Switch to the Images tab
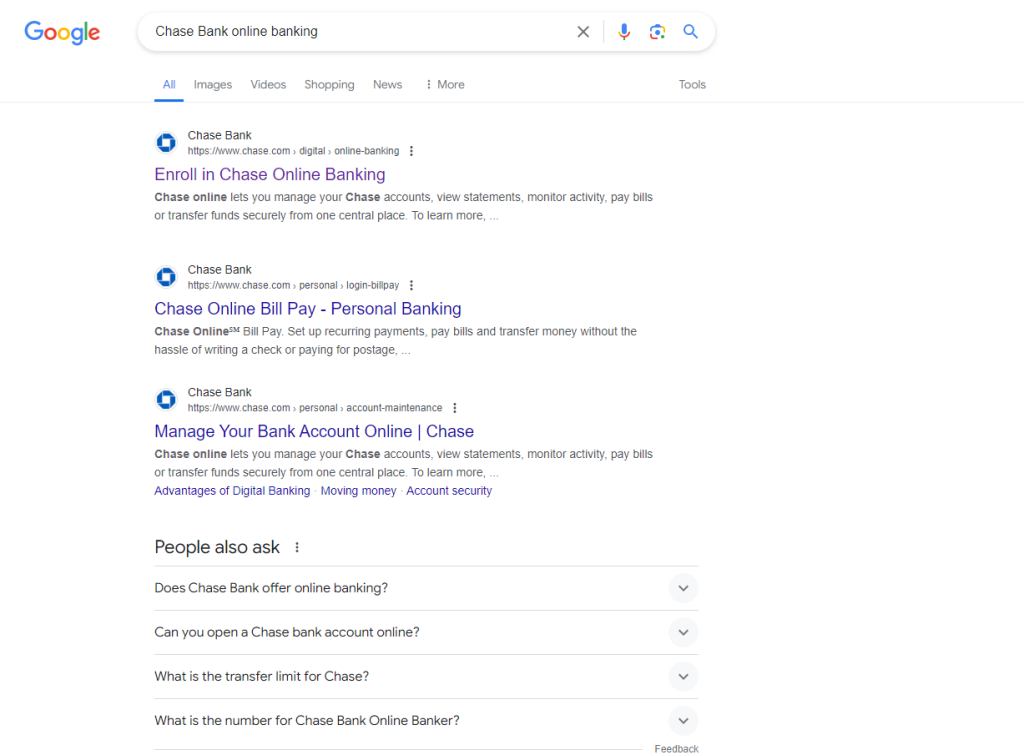 tap(212, 85)
